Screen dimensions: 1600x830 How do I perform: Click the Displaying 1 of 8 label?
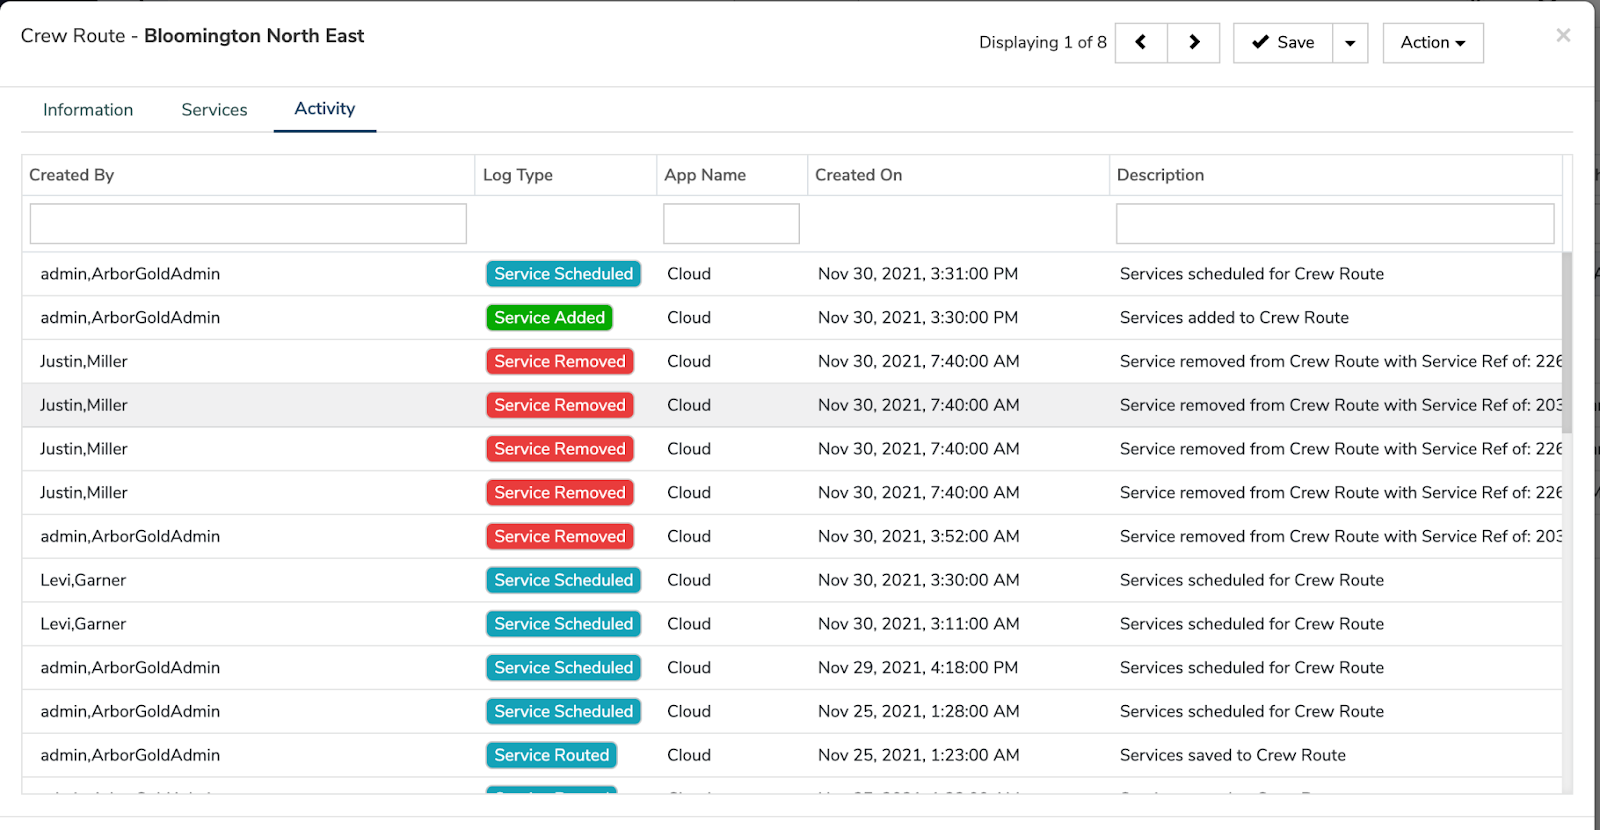pos(1043,43)
